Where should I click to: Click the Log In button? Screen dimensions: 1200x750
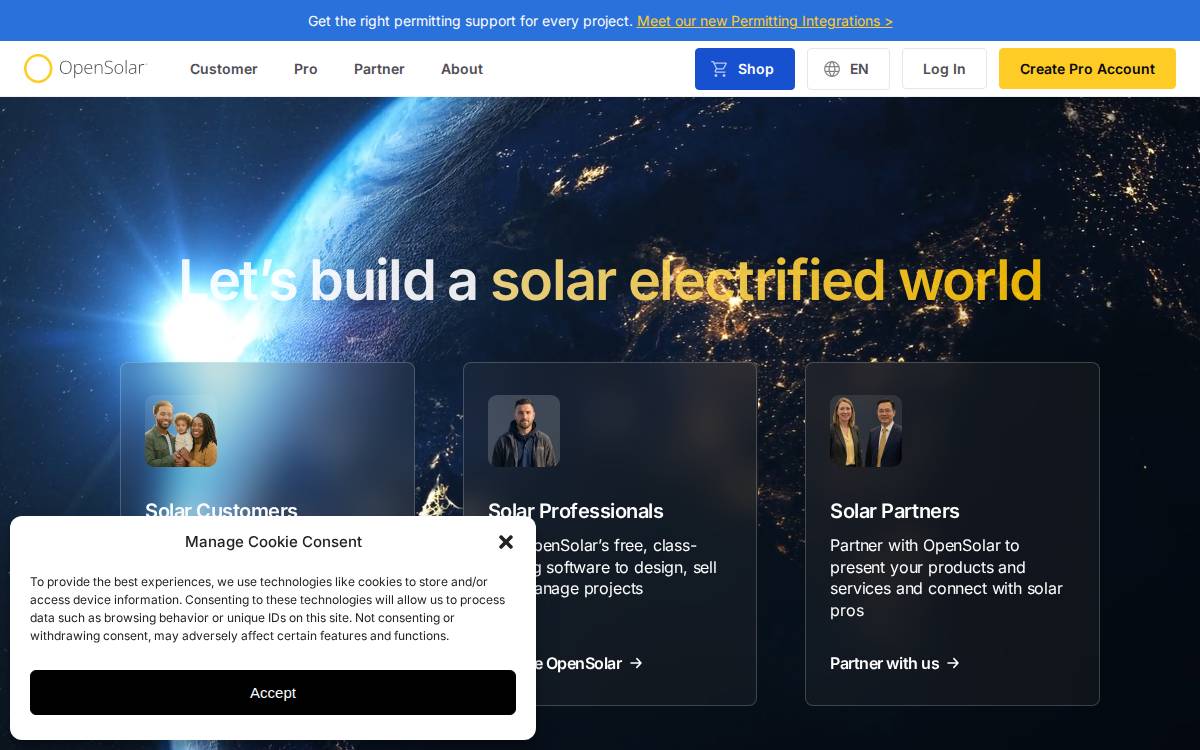(944, 69)
